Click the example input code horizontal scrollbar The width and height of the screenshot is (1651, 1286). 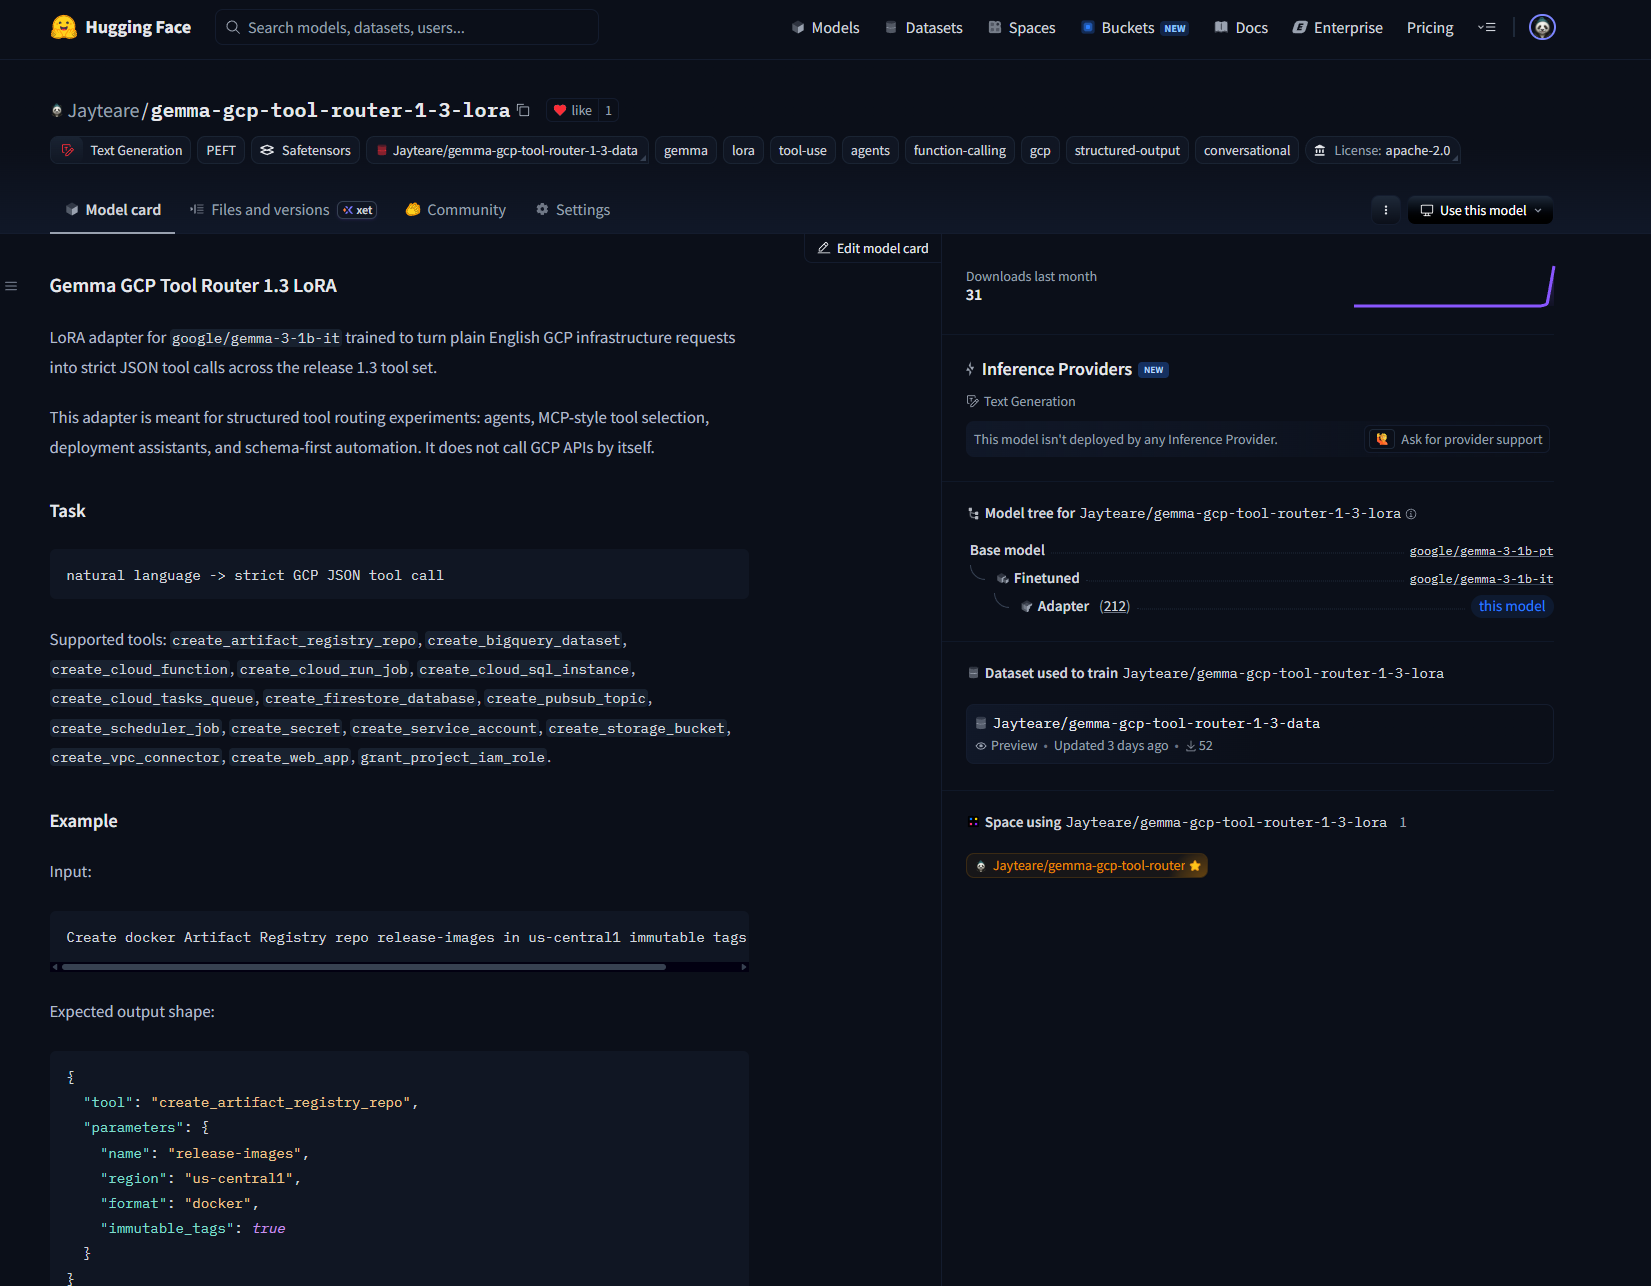(364, 967)
